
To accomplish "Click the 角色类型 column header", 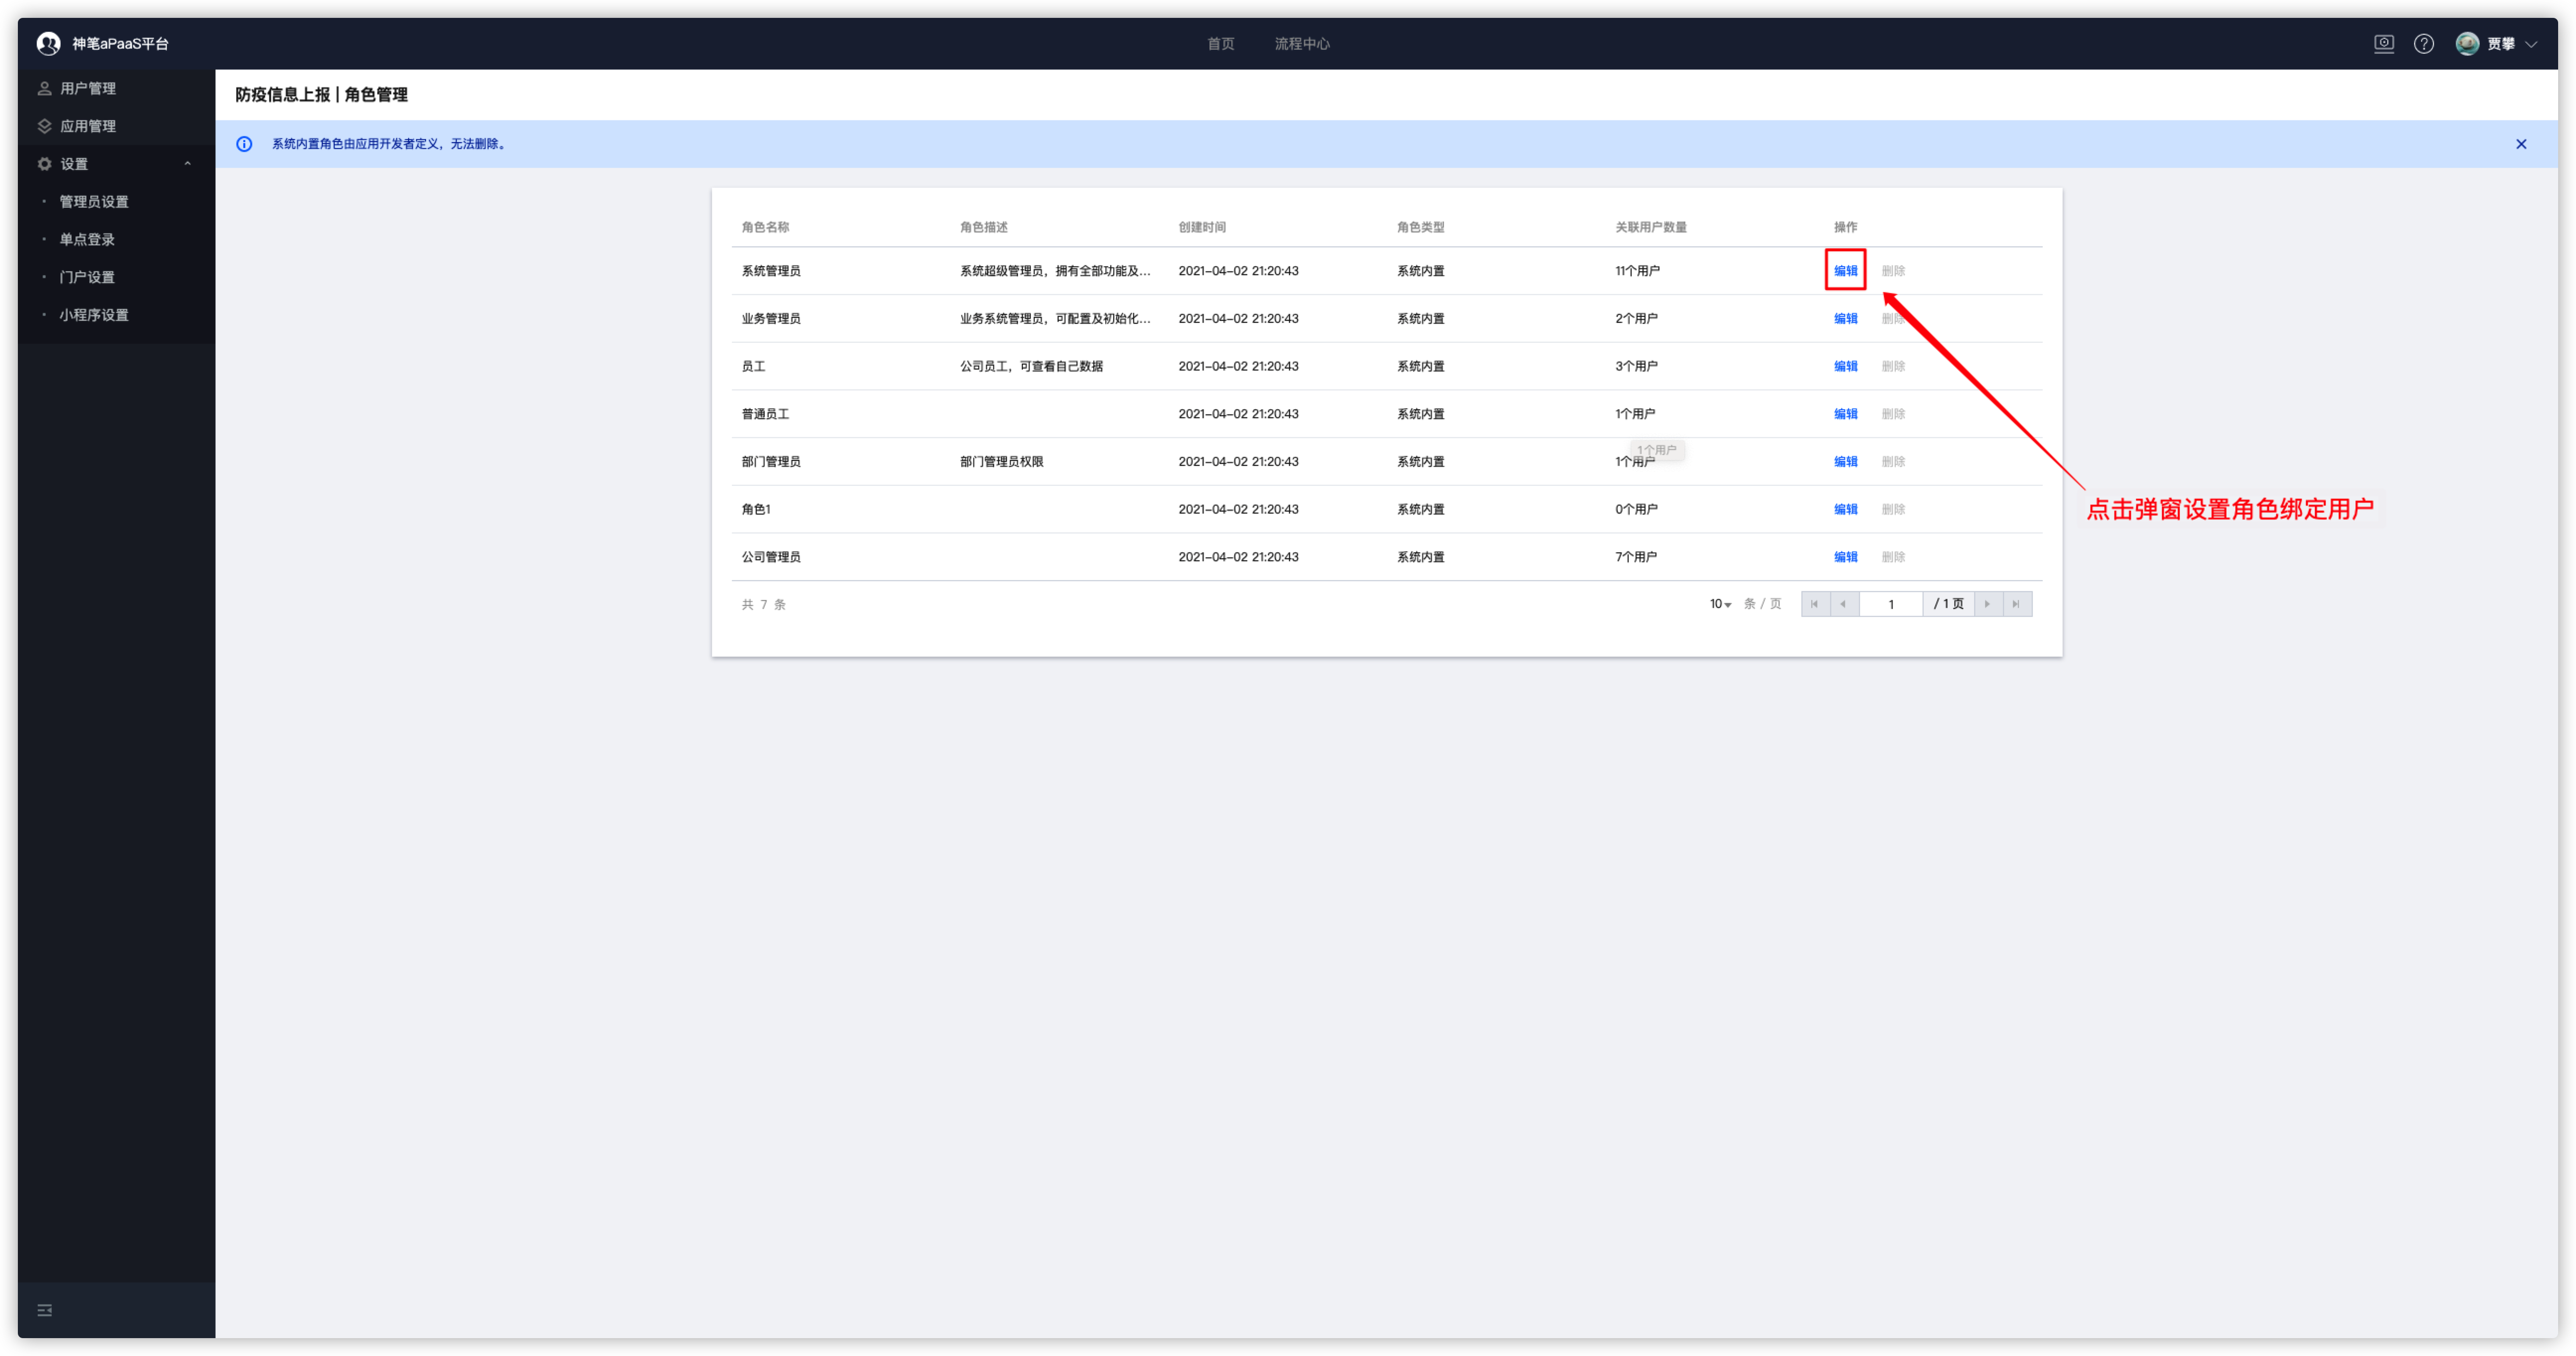I will click(1420, 227).
